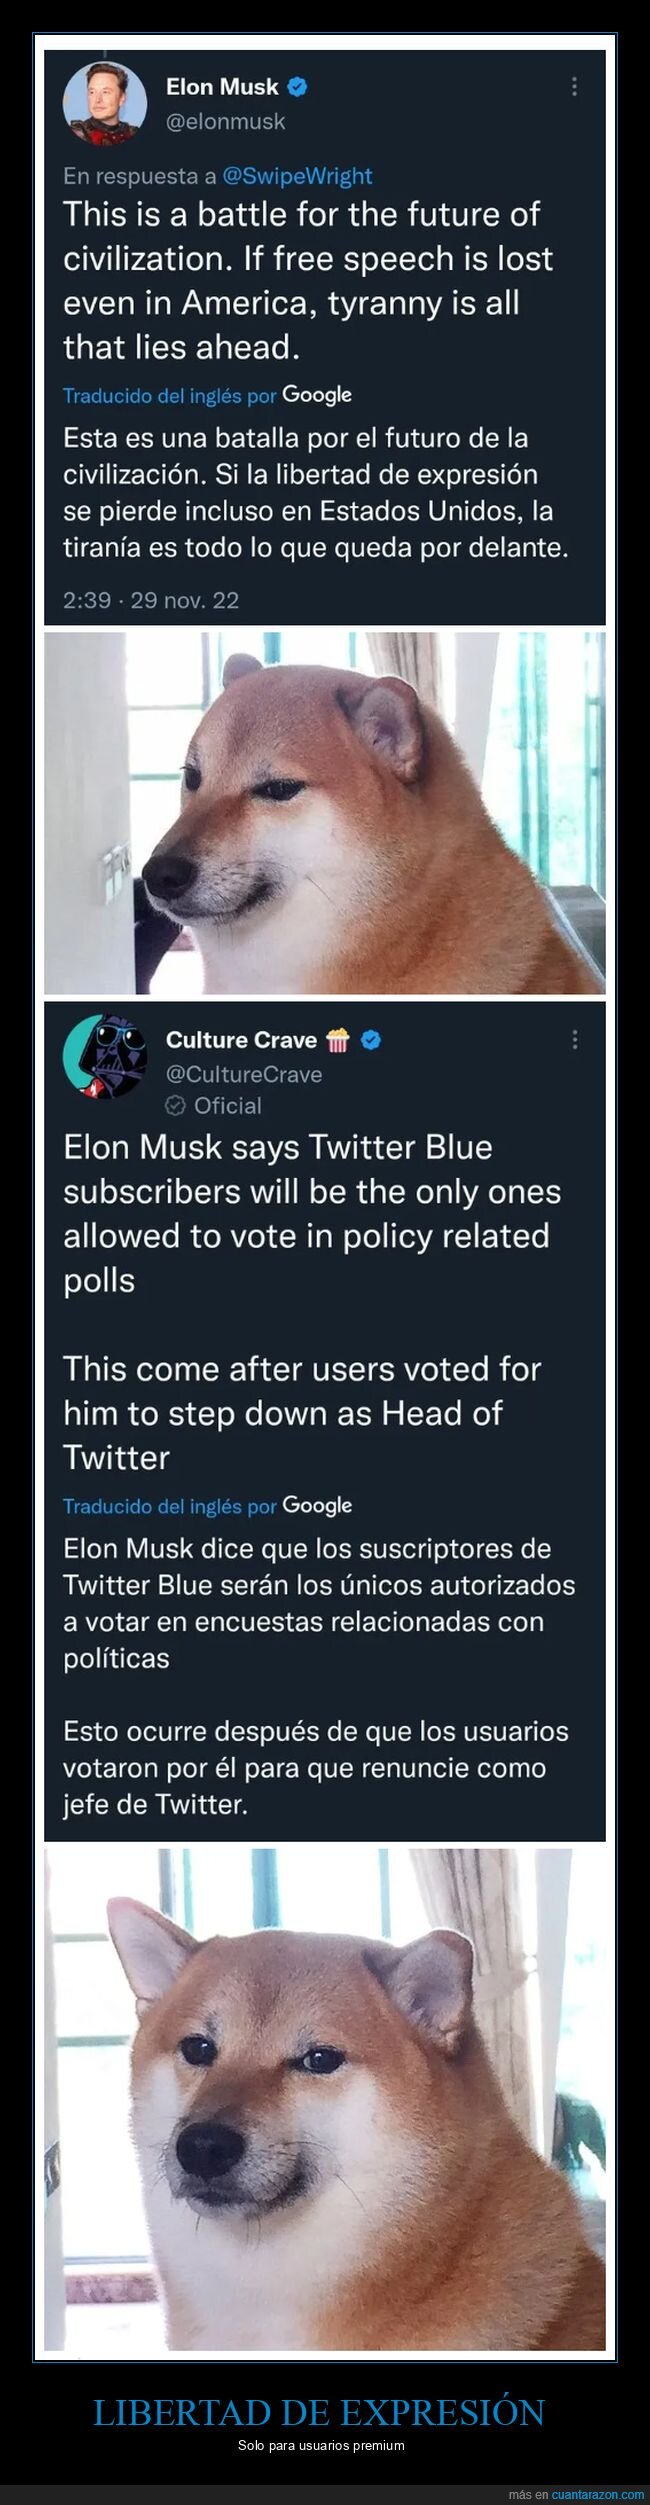The image size is (650, 2505).
Task: Click Elon Musk's verified badge
Action: pos(296,86)
